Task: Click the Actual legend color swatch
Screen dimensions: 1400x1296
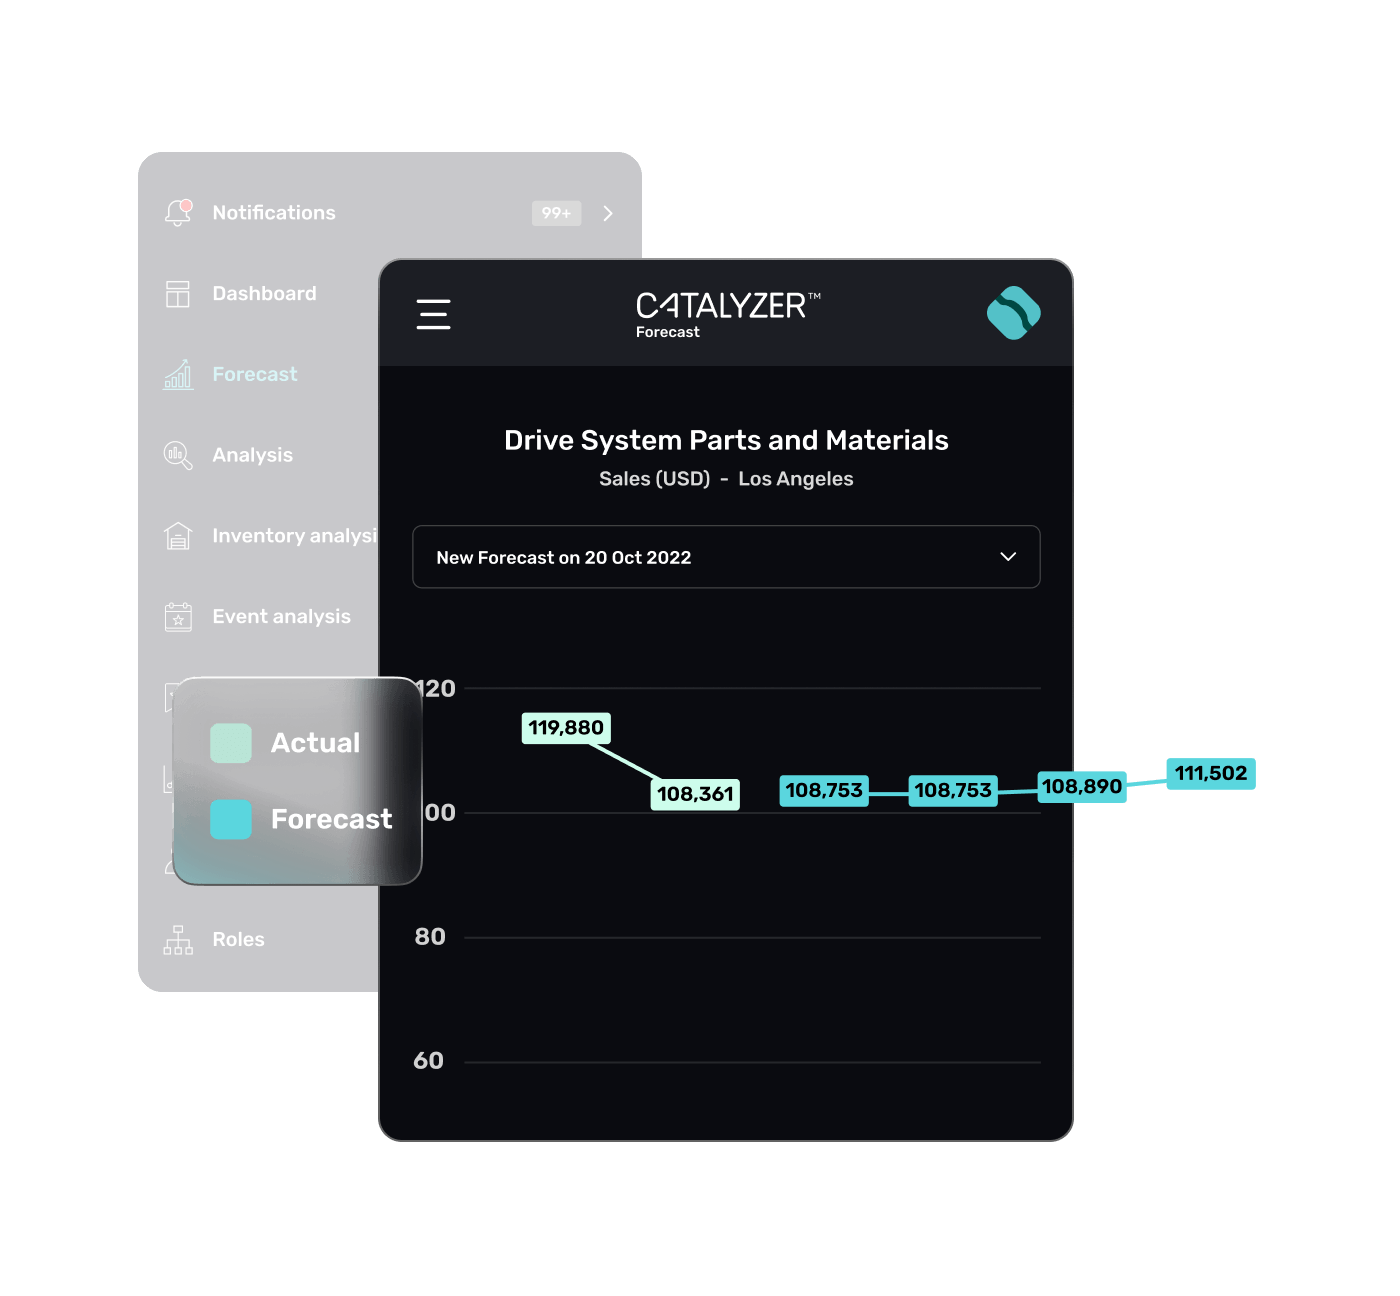Action: (231, 743)
